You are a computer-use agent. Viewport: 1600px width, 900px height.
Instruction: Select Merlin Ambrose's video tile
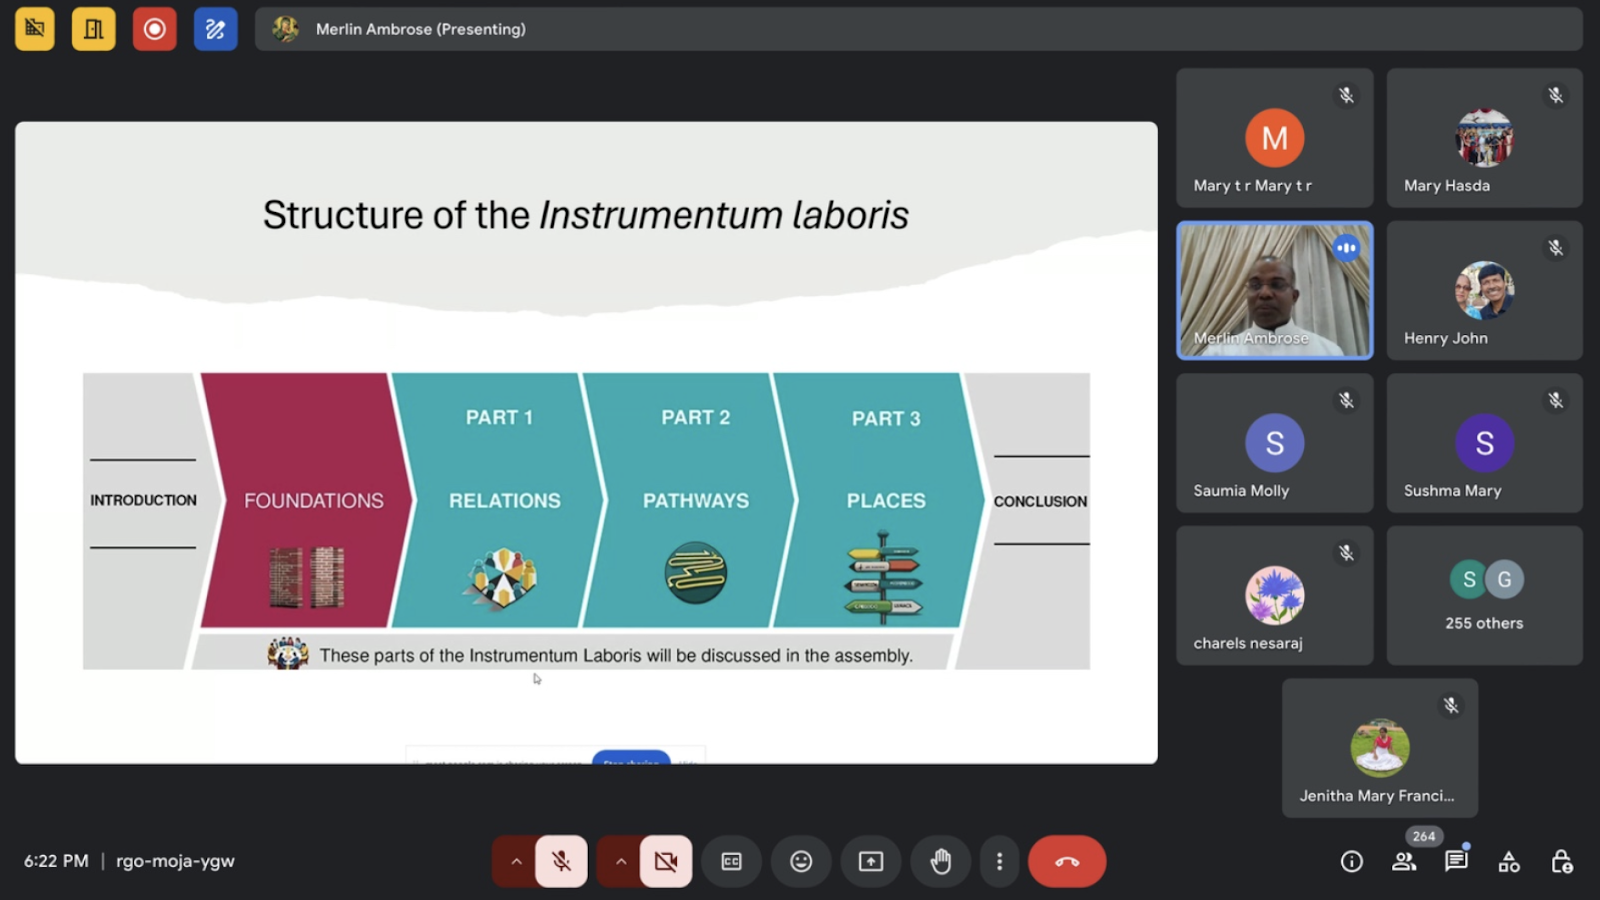pyautogui.click(x=1274, y=290)
